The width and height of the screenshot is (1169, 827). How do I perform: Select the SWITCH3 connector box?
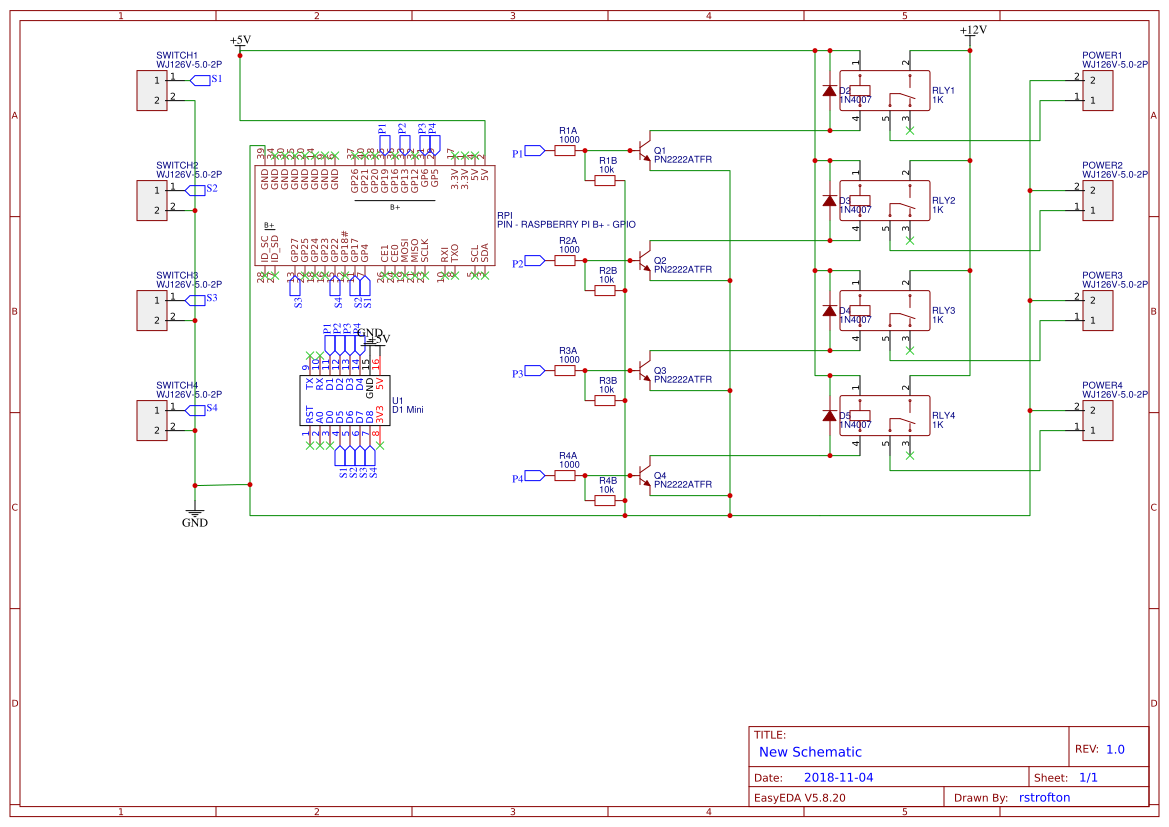[151, 310]
